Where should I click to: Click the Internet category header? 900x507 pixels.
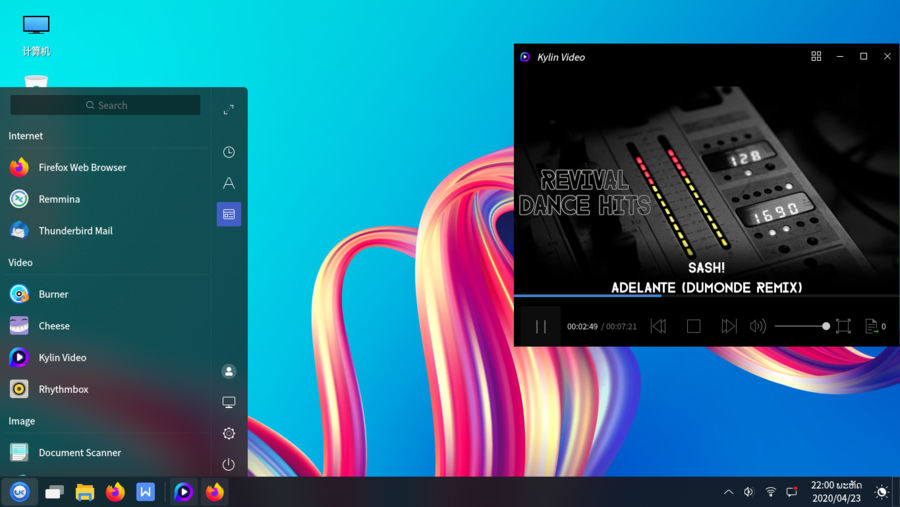tap(26, 136)
